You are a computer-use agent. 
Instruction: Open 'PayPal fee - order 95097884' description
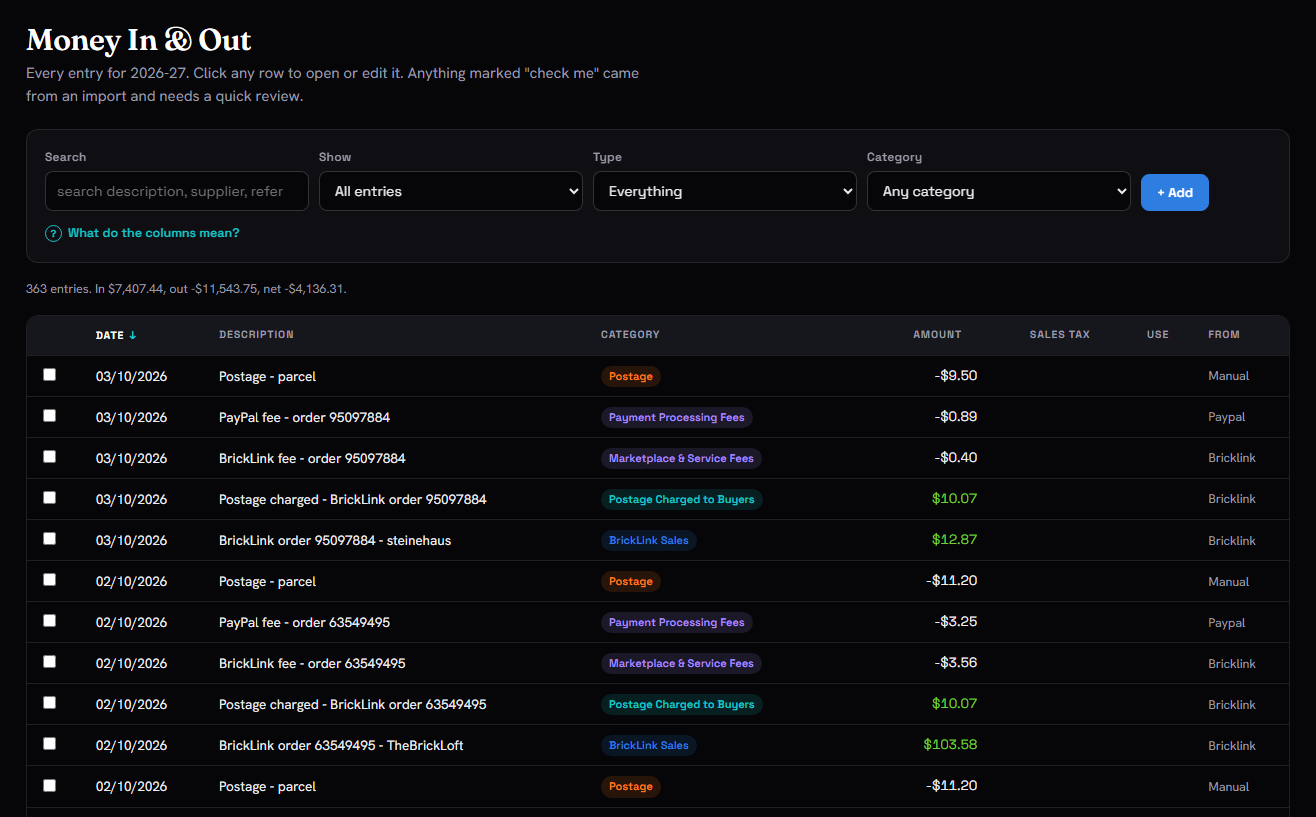pos(304,417)
